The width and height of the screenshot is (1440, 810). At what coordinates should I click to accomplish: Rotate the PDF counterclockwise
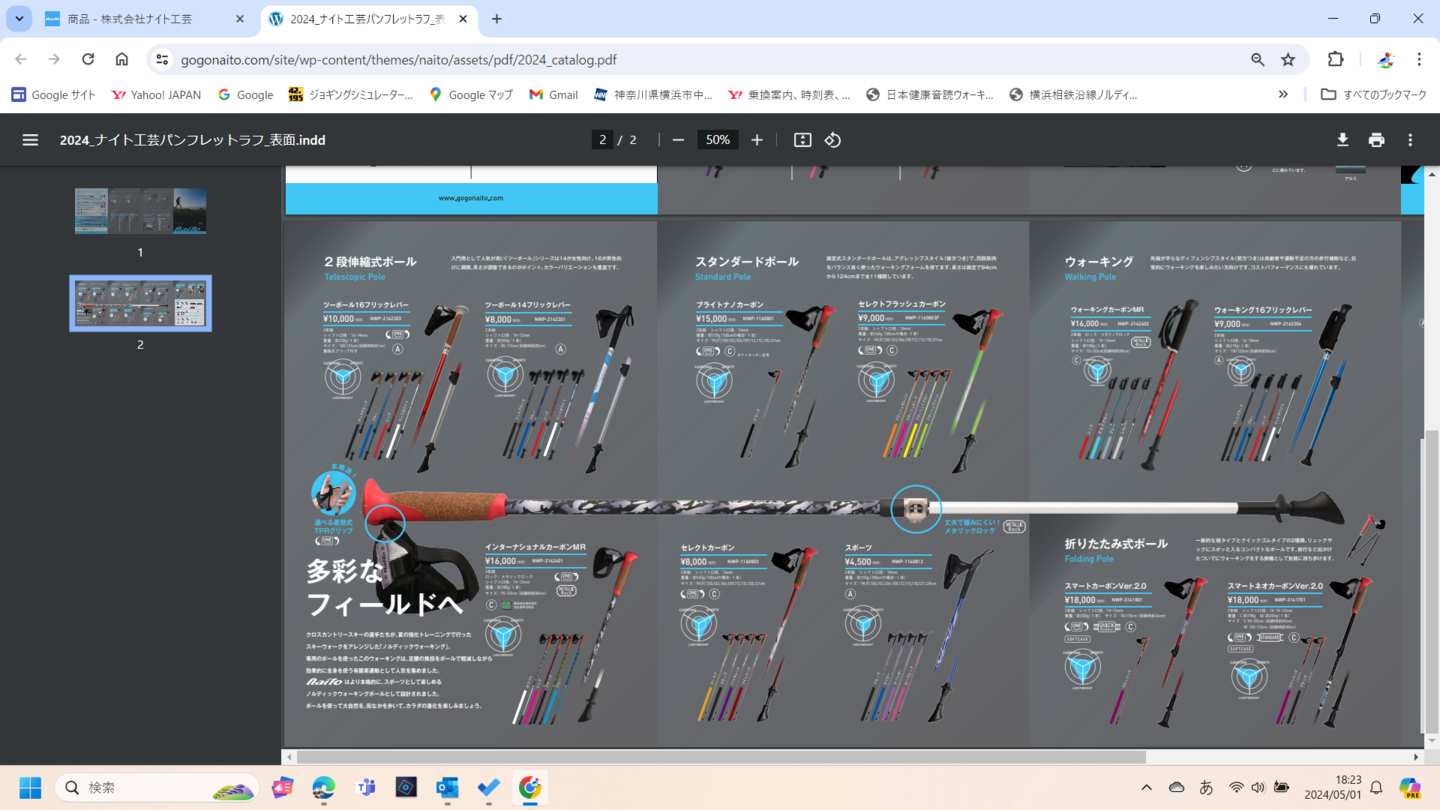click(833, 140)
